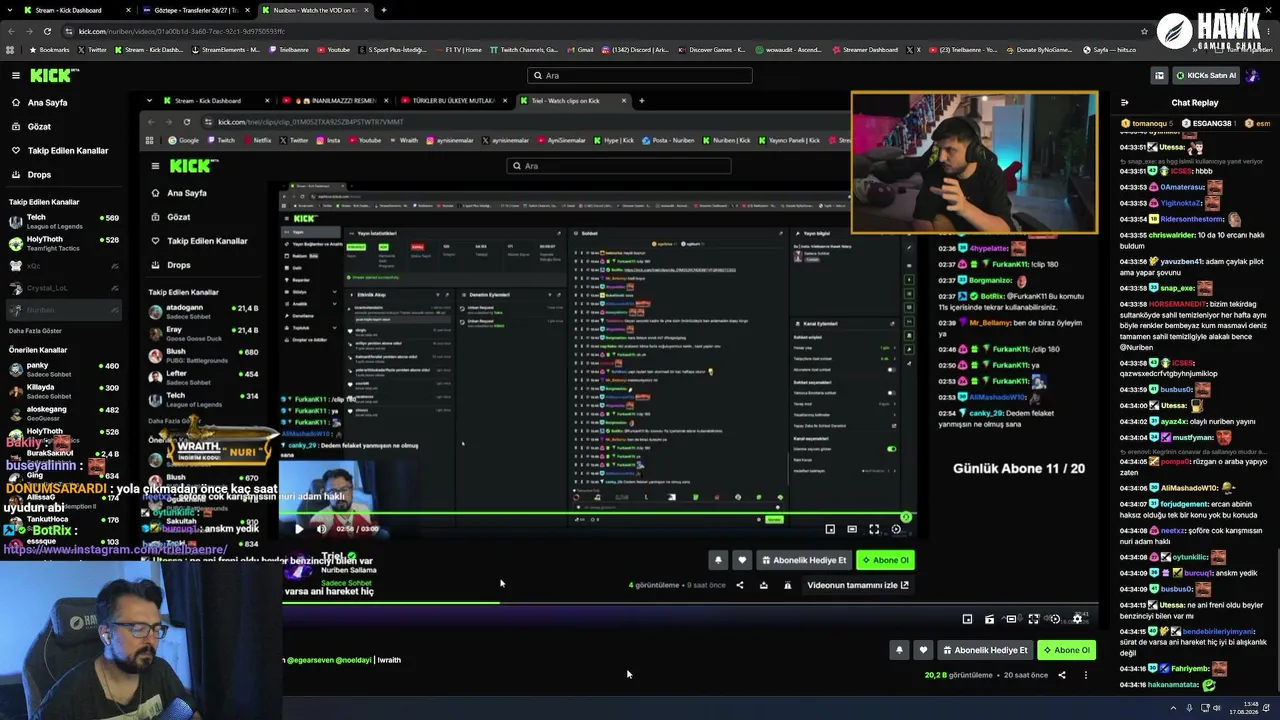The width and height of the screenshot is (1280, 720).
Task: Open the Kick sidebar hamburger menu in outer page
Action: [x=15, y=75]
